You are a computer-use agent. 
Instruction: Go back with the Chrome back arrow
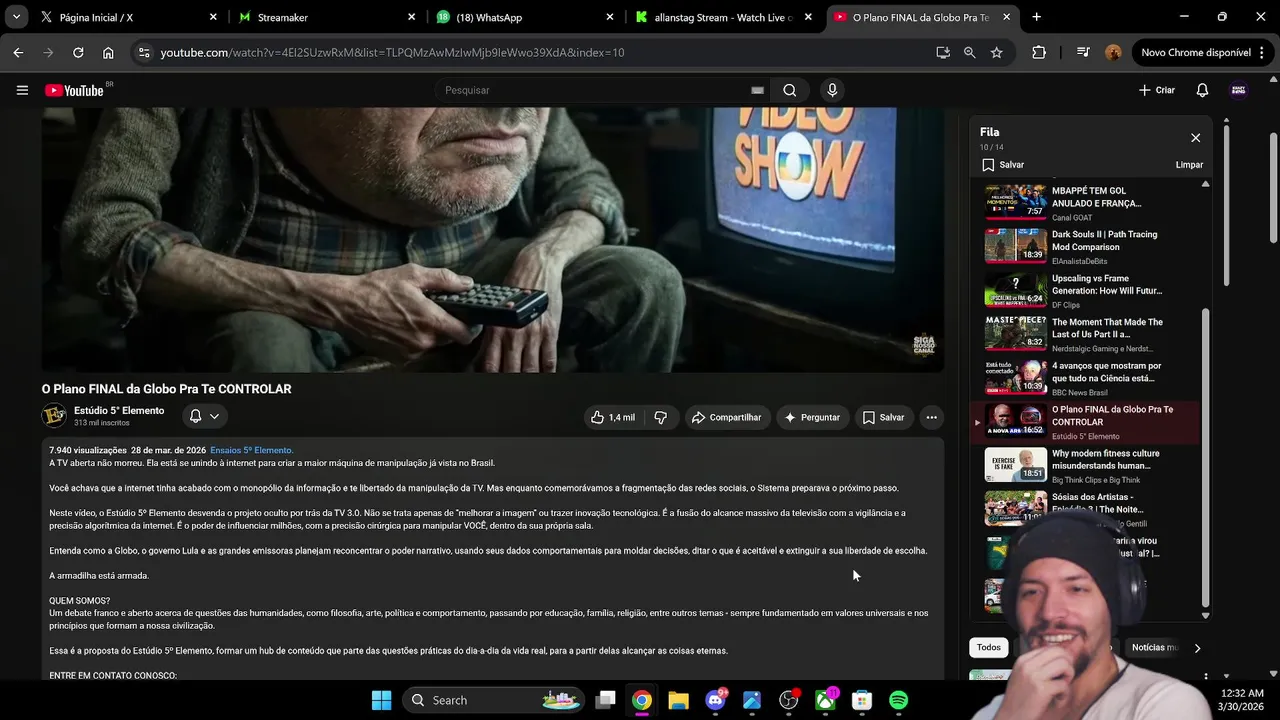point(18,52)
